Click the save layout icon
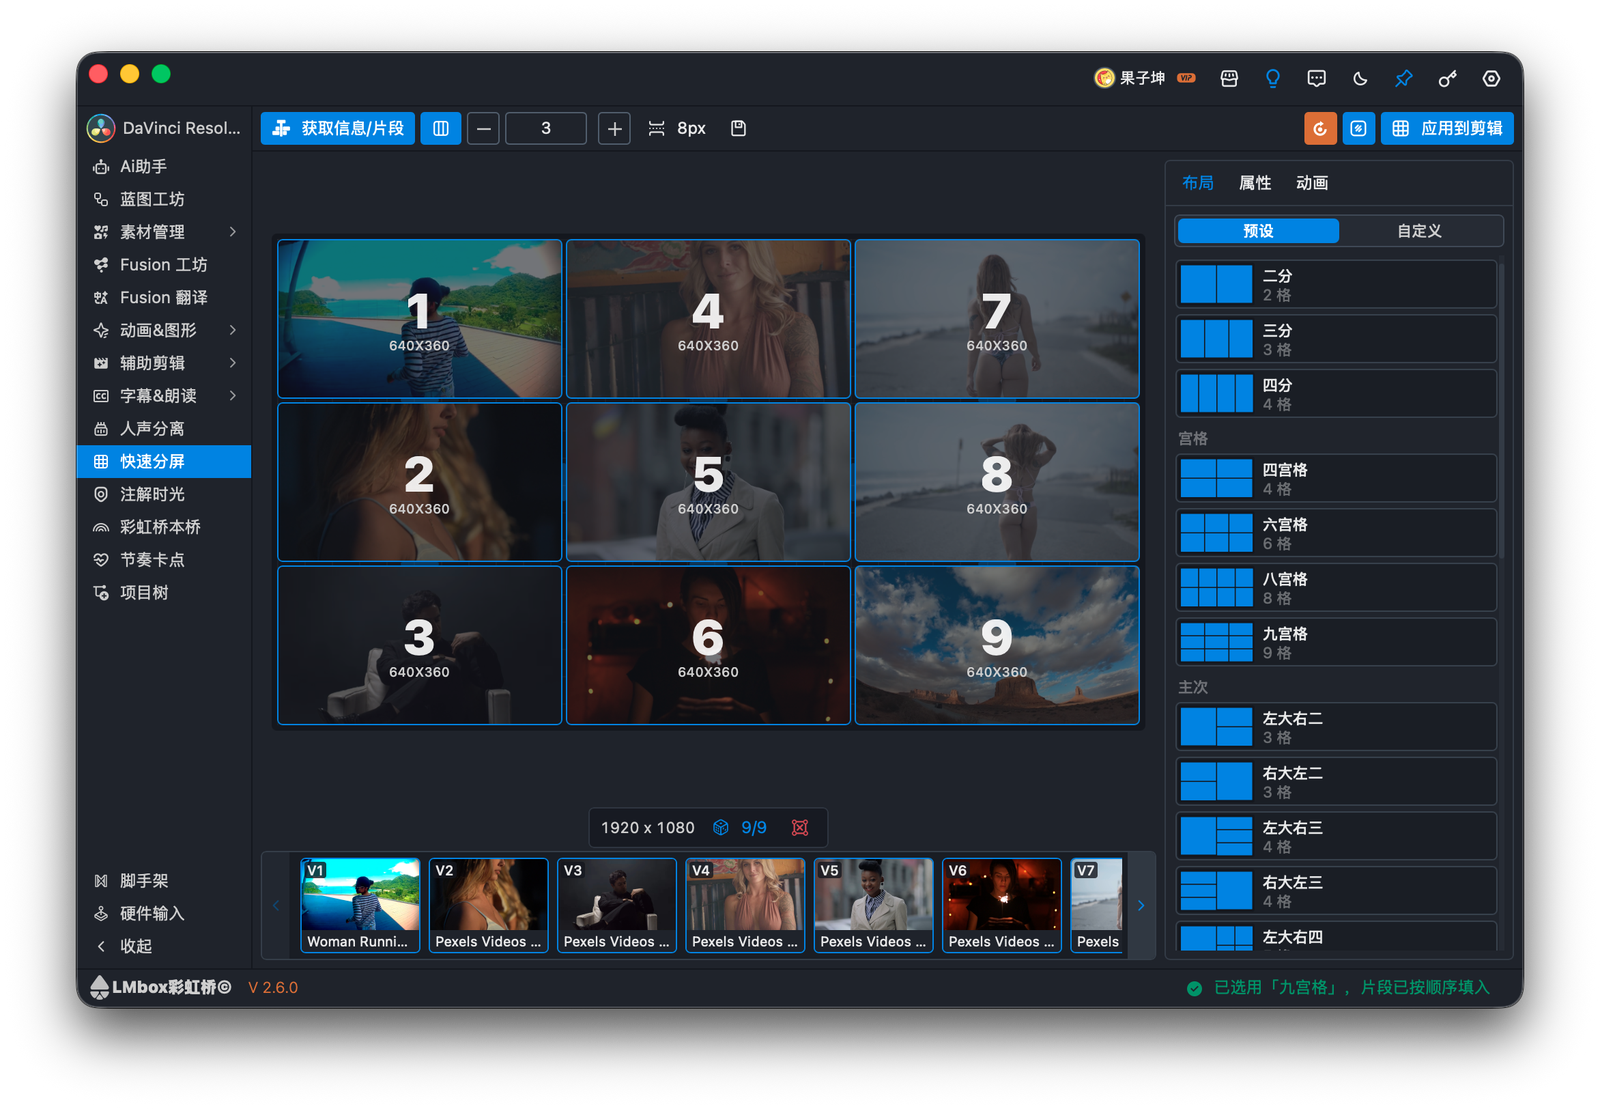The image size is (1600, 1109). point(738,128)
